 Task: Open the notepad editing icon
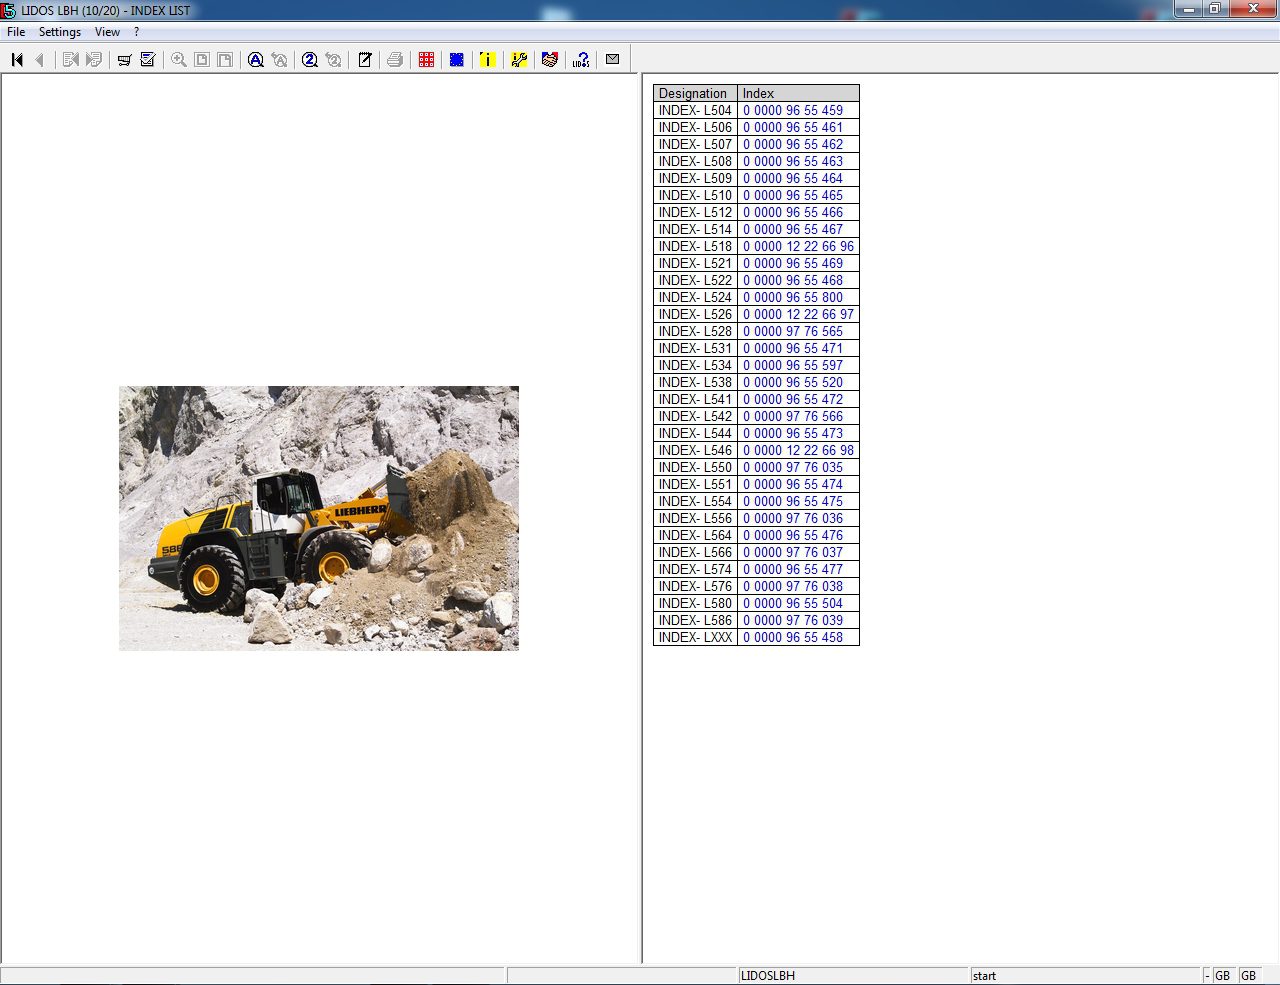point(363,59)
